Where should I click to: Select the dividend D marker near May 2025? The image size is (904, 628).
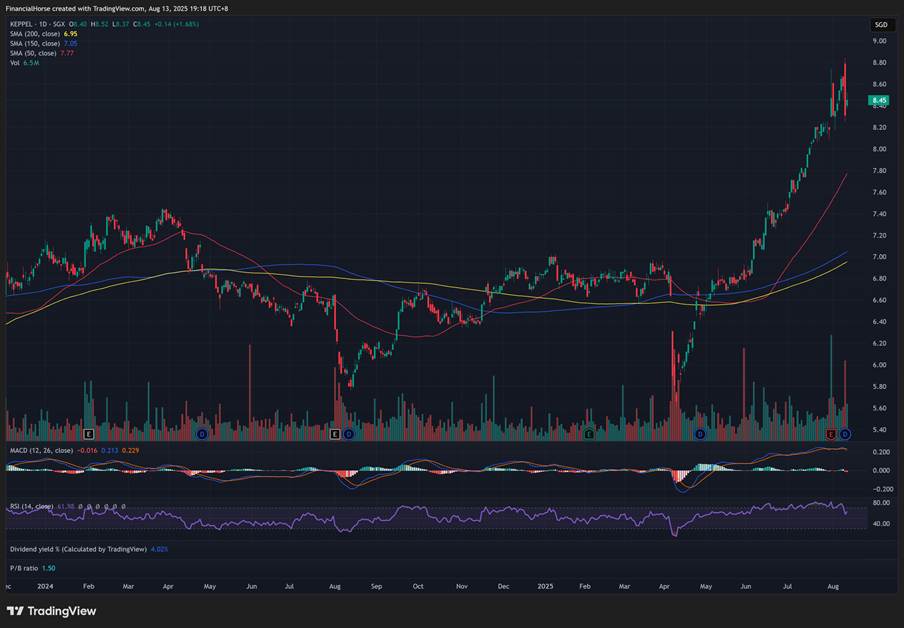tap(700, 434)
